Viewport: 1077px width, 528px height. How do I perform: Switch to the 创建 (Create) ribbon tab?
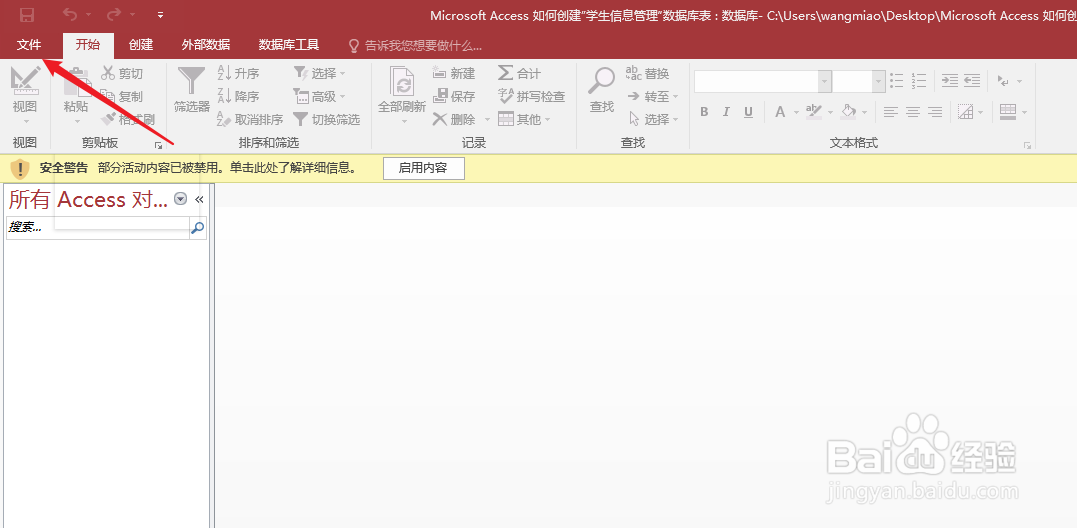(x=141, y=45)
